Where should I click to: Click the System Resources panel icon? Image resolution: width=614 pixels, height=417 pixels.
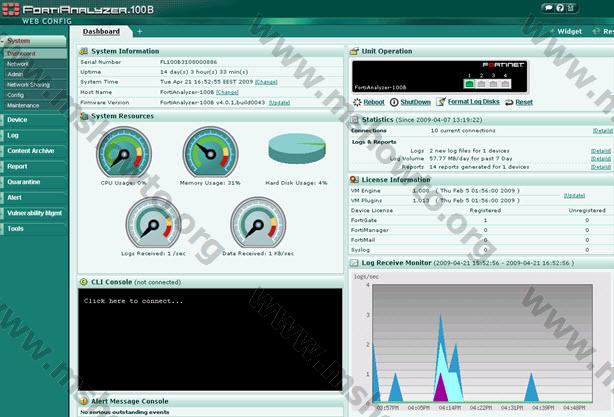(84, 116)
